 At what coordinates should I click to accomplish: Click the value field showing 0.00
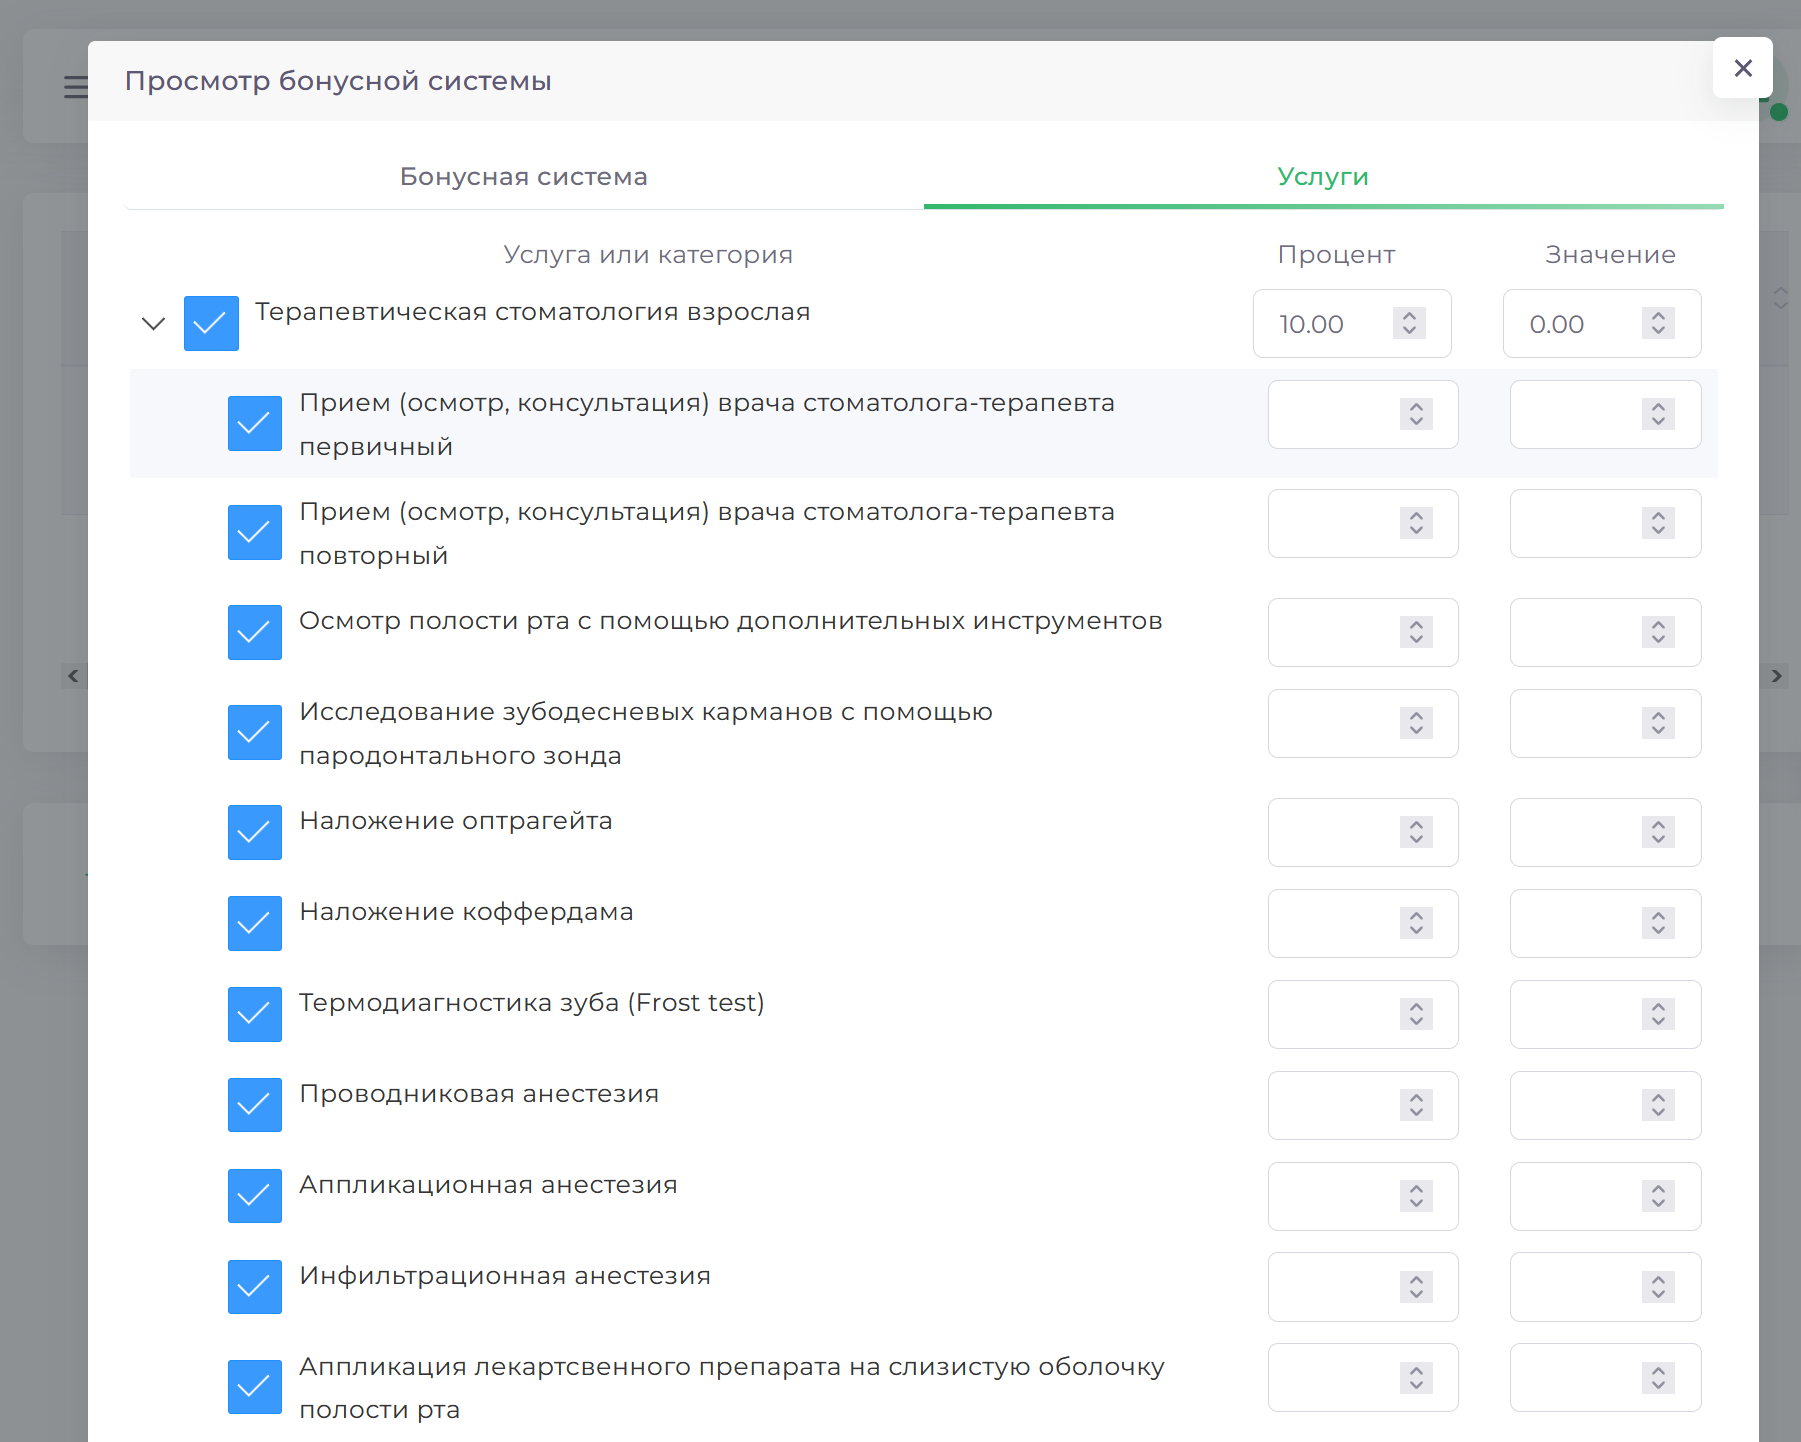pos(1602,324)
